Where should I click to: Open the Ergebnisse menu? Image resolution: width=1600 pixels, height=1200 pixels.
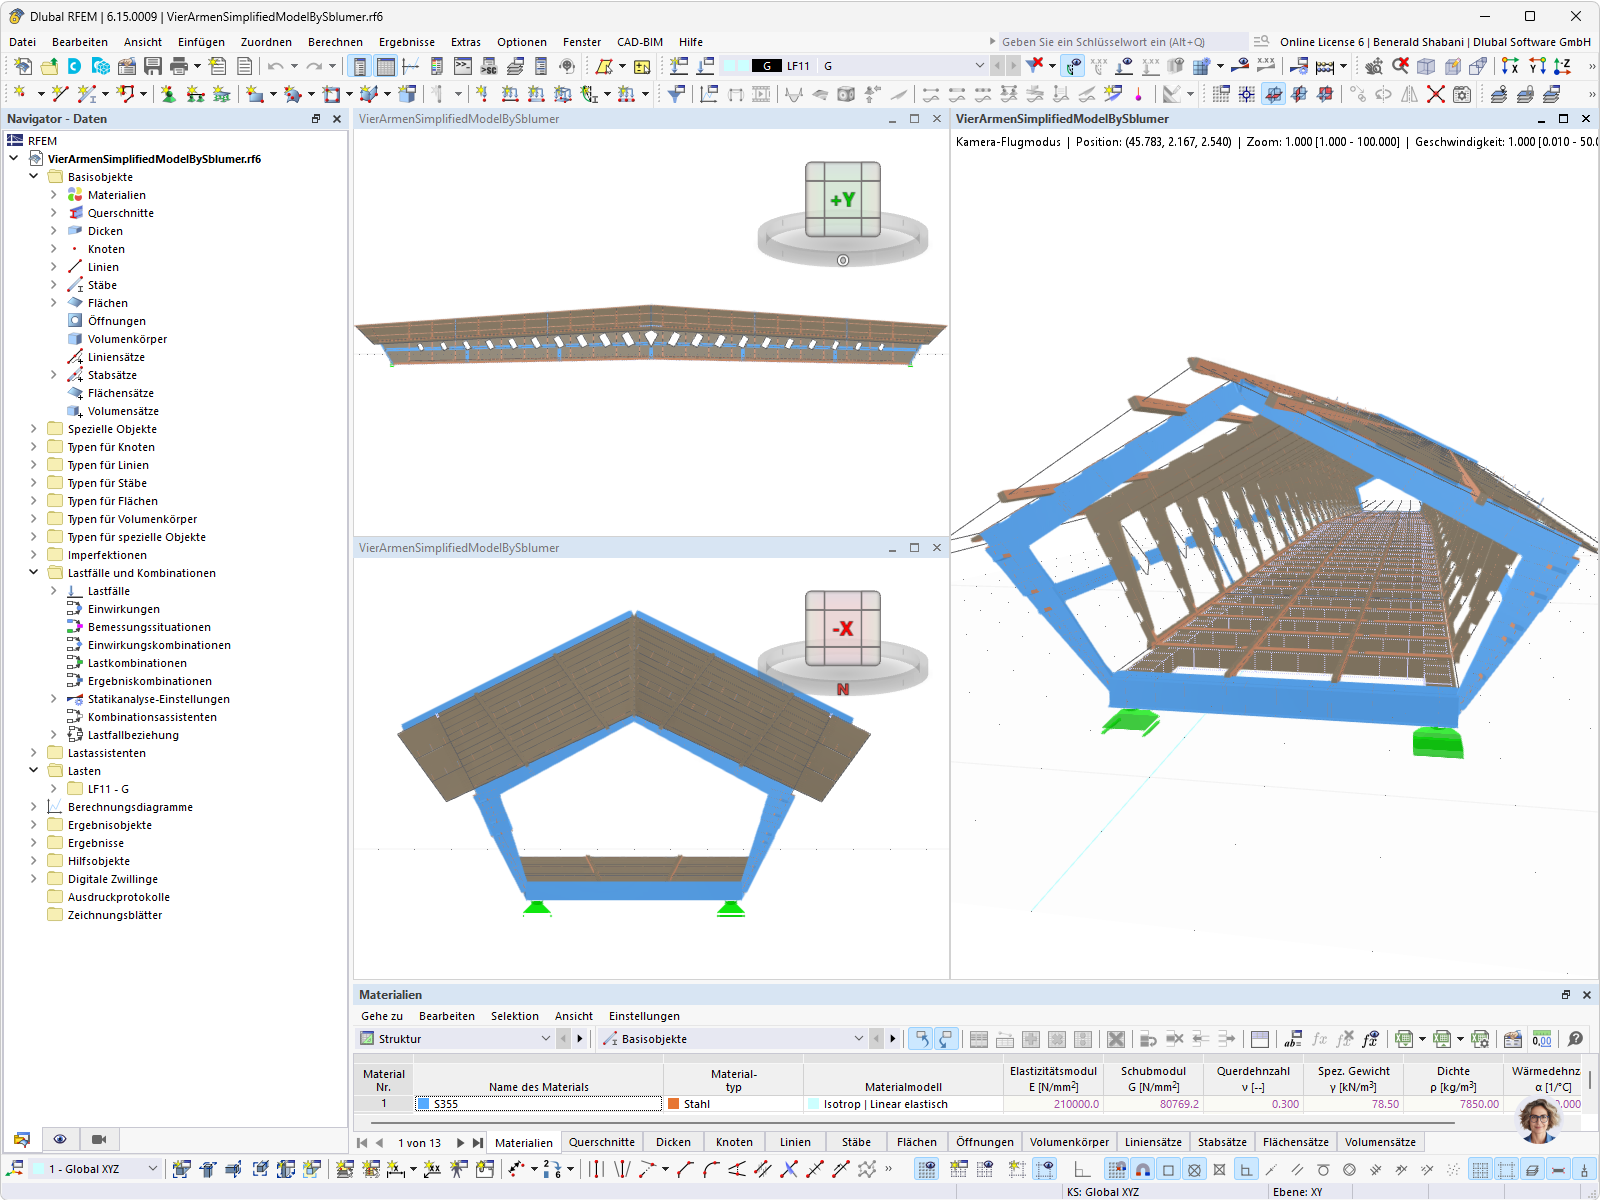406,42
